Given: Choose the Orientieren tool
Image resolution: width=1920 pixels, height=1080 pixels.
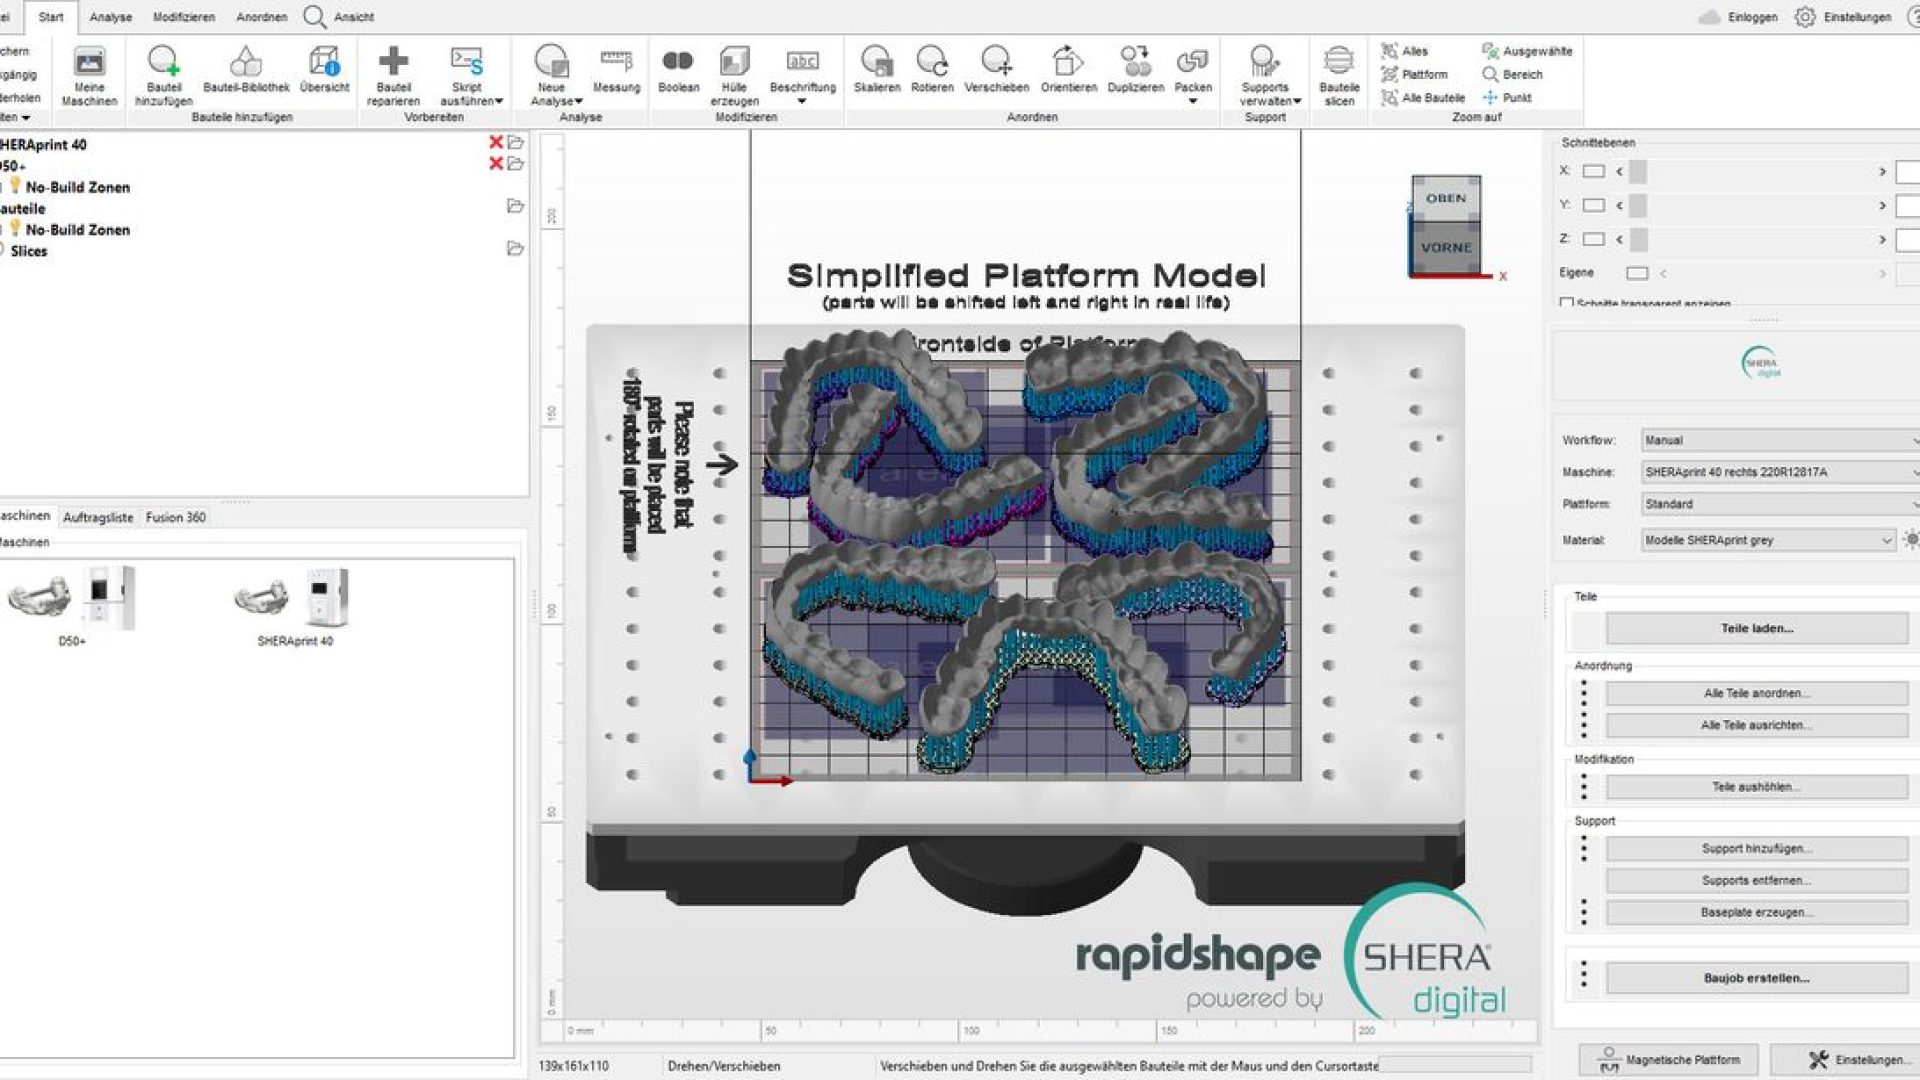Looking at the screenshot, I should click(x=1068, y=70).
